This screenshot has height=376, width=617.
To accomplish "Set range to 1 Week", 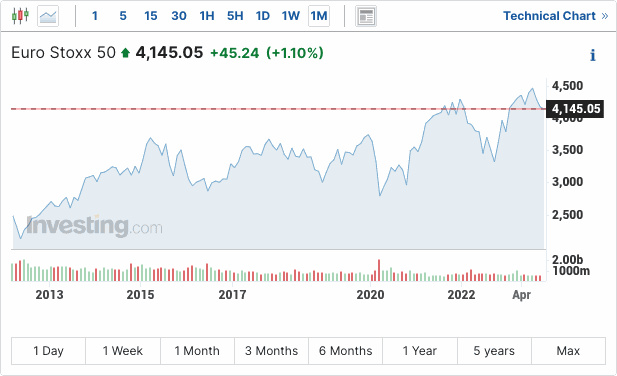I will (x=123, y=351).
